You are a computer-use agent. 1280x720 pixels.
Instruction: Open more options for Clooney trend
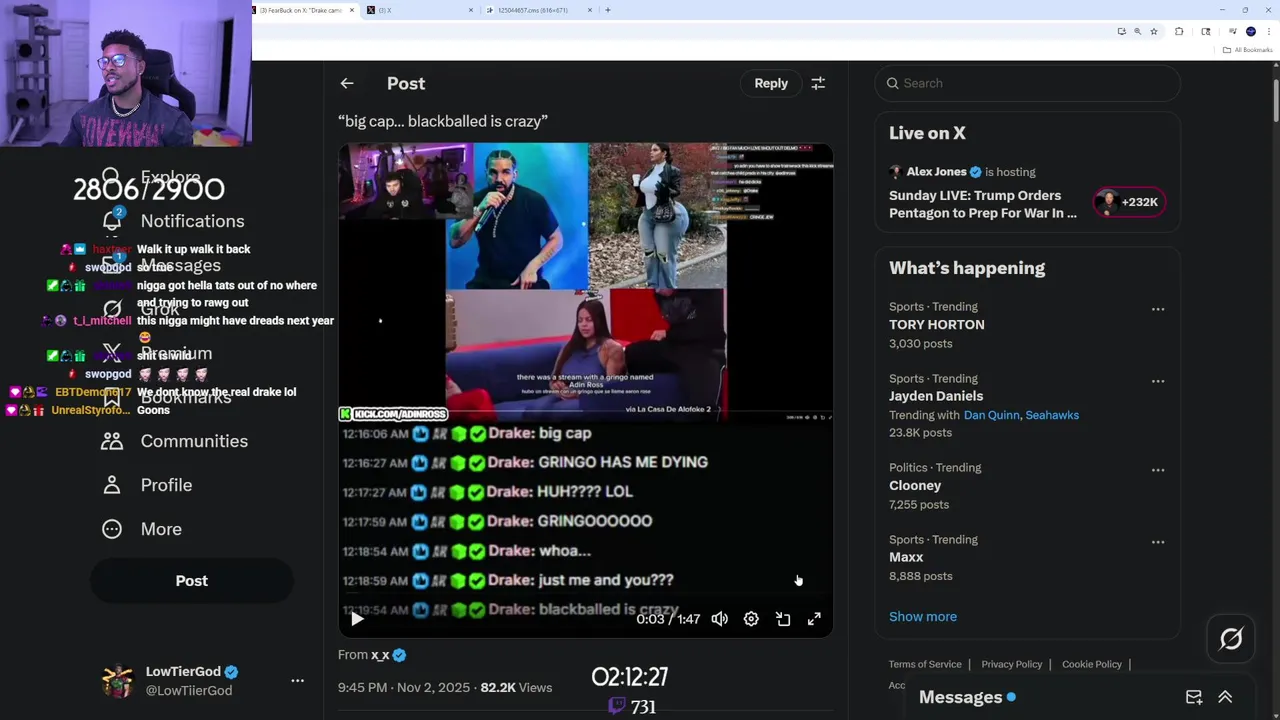[1158, 470]
